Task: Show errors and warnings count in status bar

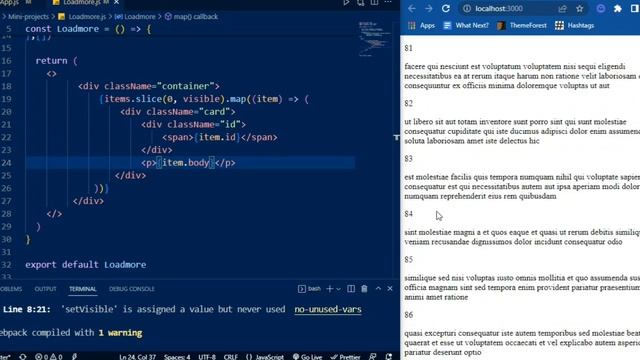Action: point(49,357)
